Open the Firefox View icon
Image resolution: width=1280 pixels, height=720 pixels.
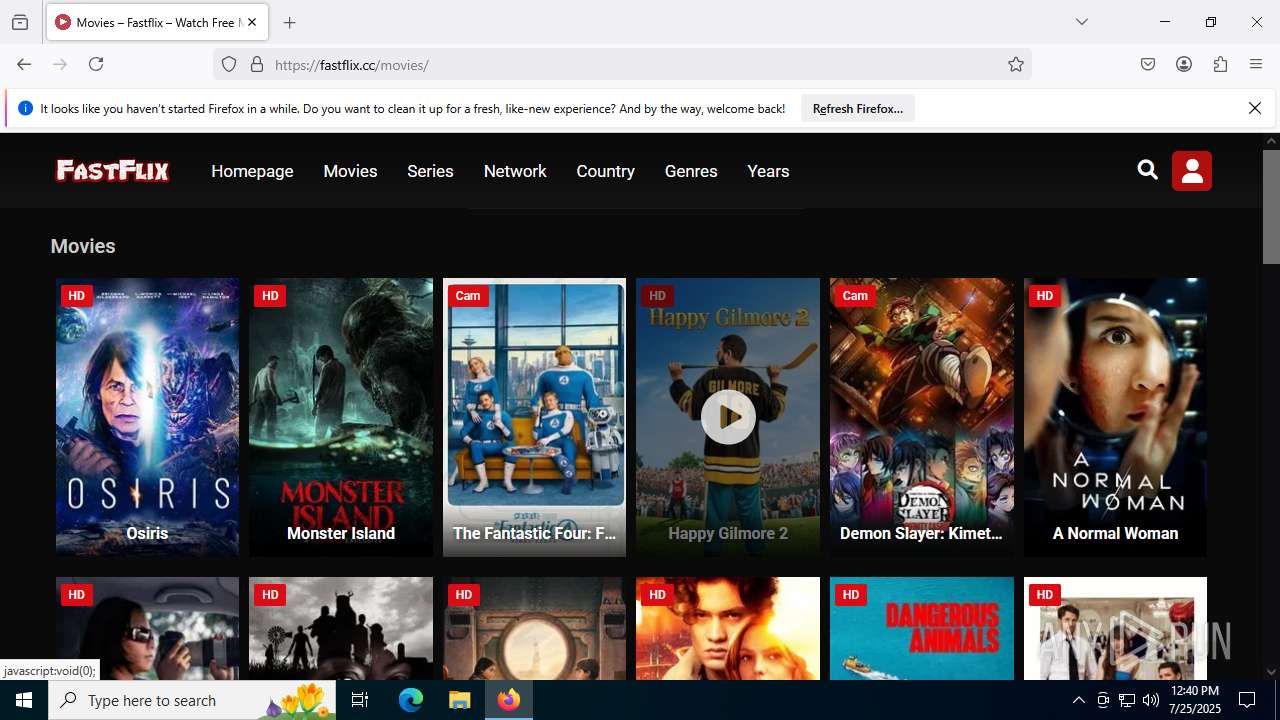[20, 22]
